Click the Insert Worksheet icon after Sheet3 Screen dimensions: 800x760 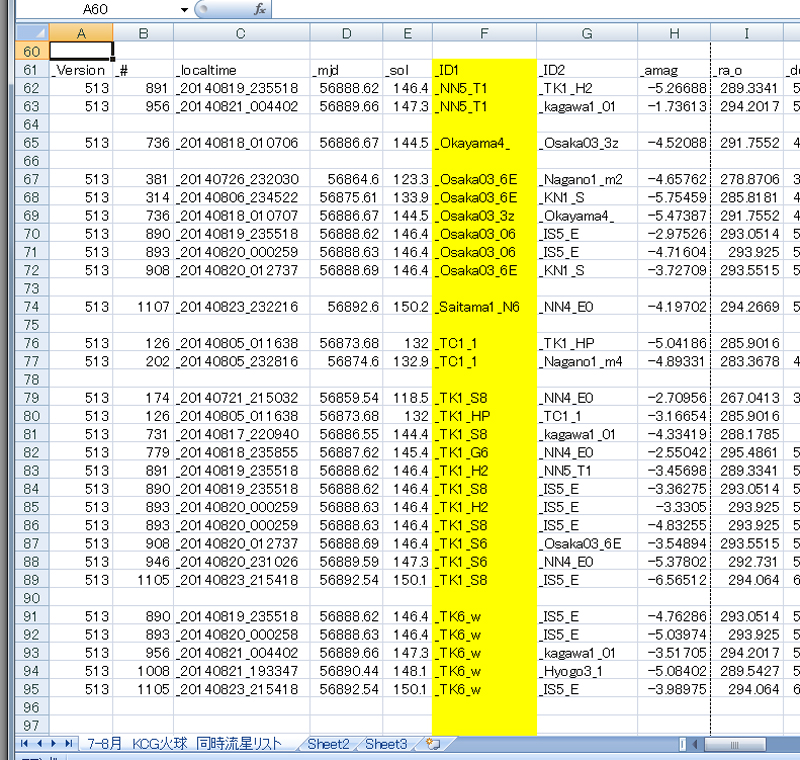pos(433,744)
